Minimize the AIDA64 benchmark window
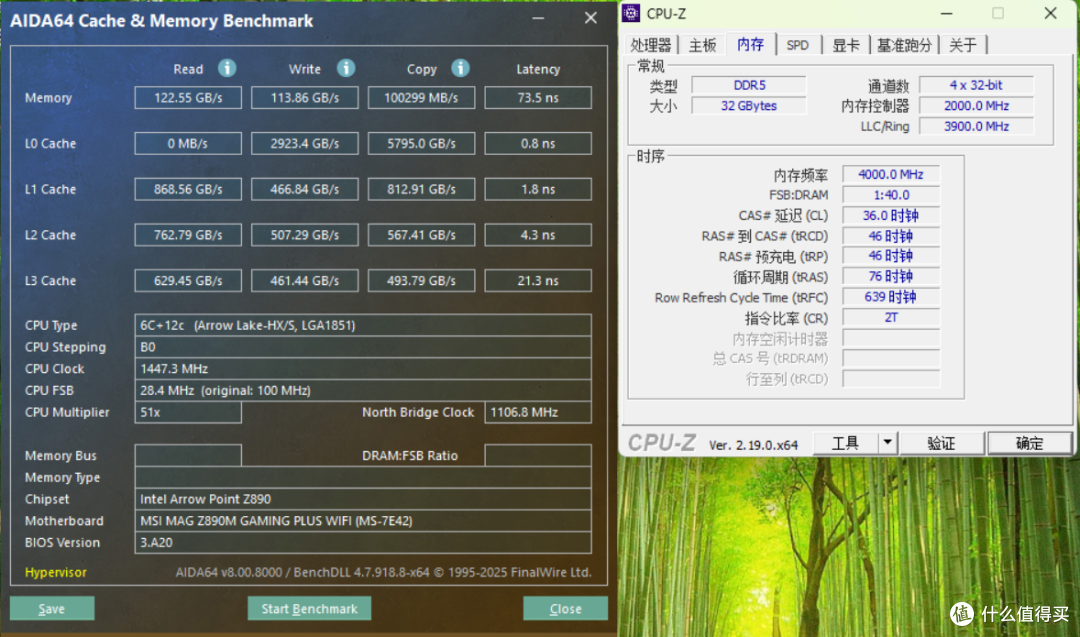The height and width of the screenshot is (637, 1080). point(539,19)
